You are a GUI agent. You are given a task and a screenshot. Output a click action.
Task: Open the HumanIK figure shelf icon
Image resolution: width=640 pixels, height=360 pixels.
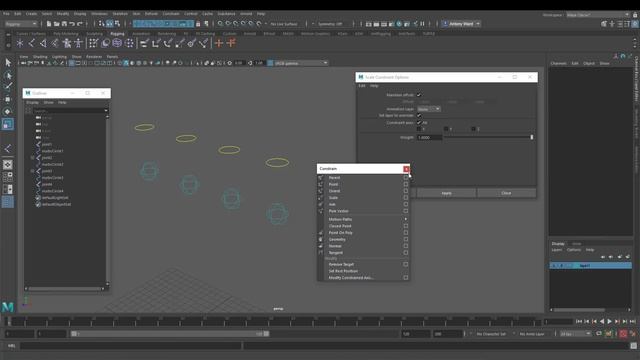[78, 43]
